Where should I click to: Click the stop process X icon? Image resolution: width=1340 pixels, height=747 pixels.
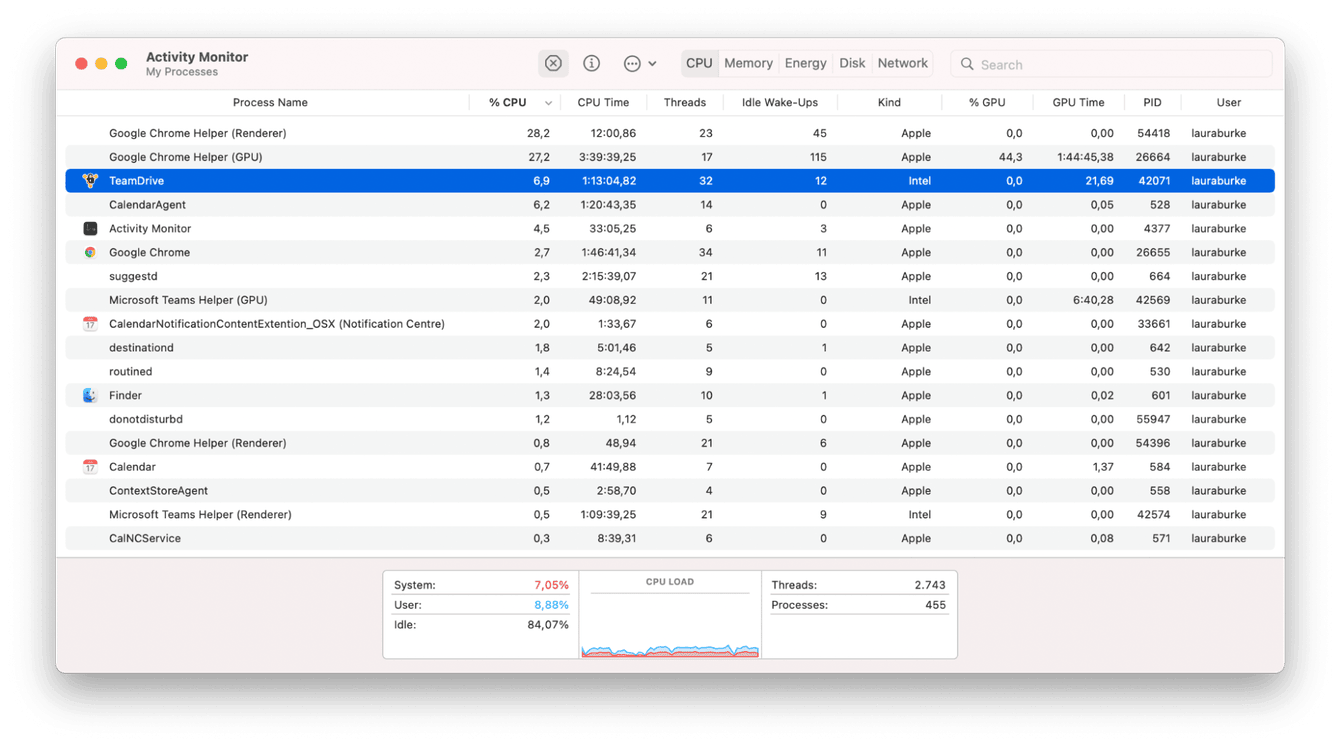(x=553, y=63)
